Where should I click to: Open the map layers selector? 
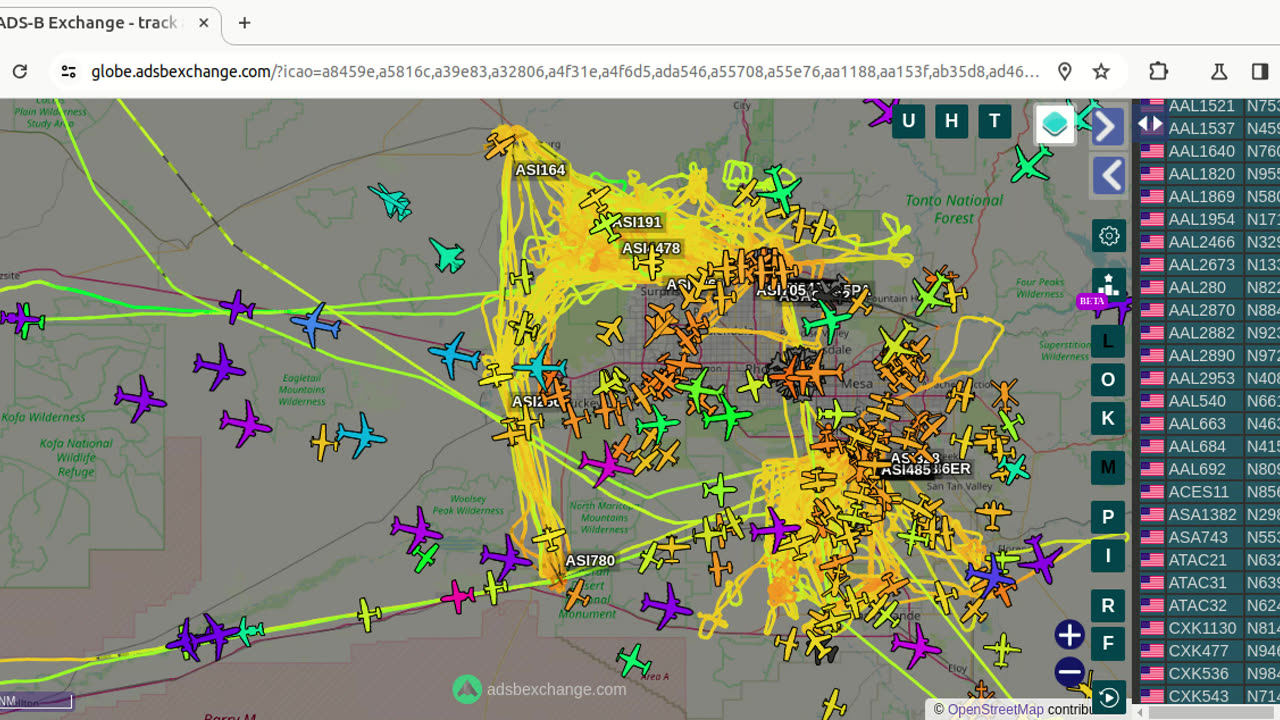[x=1055, y=125]
